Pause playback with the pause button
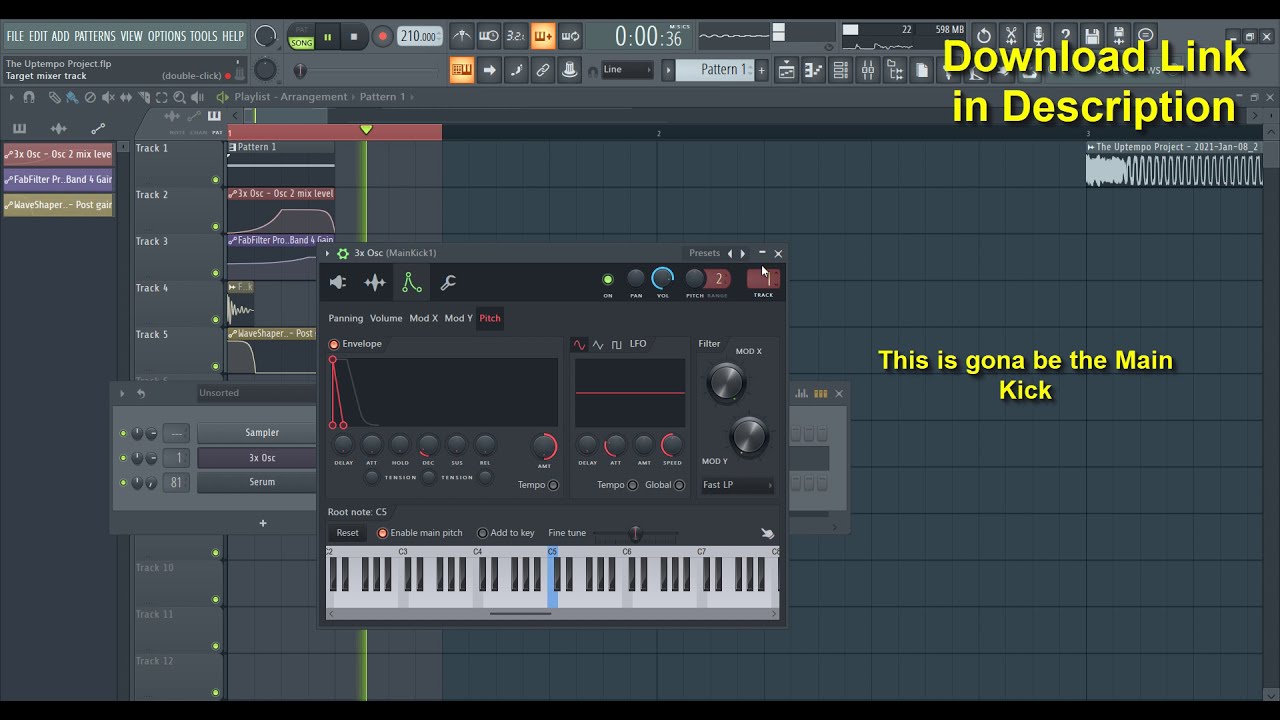Viewport: 1280px width, 720px height. point(327,37)
